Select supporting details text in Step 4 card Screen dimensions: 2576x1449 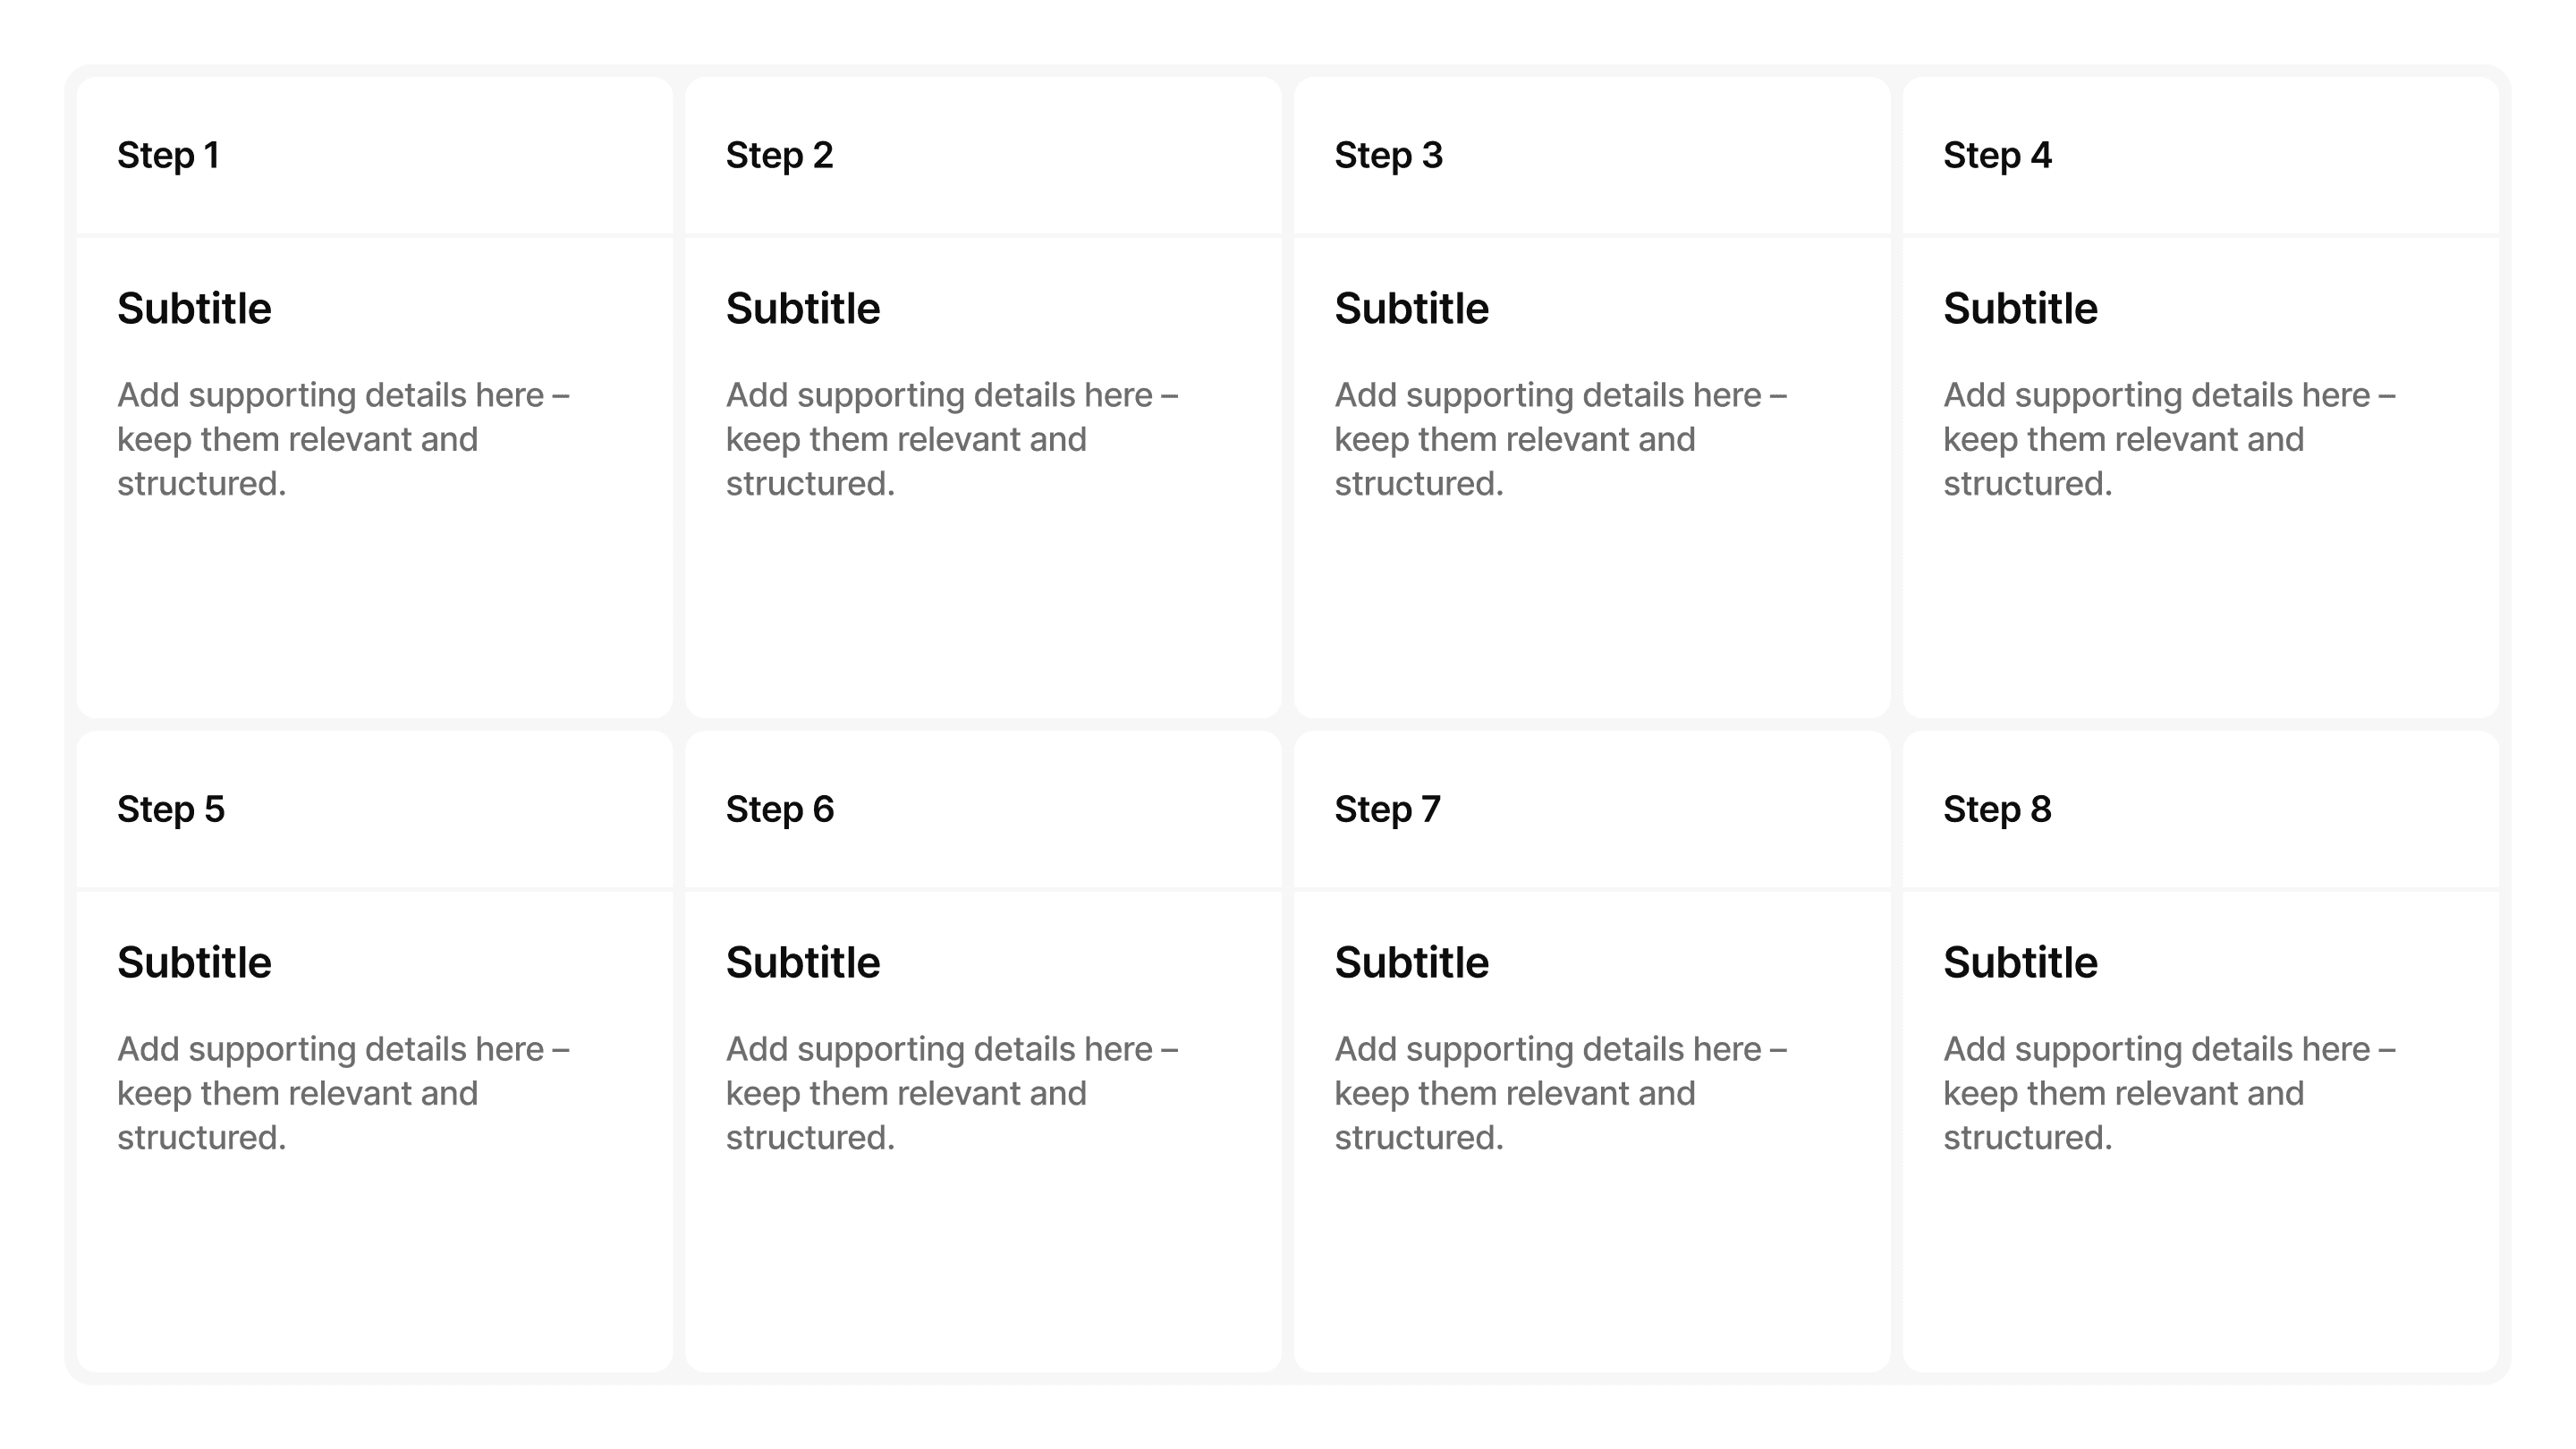tap(2170, 440)
